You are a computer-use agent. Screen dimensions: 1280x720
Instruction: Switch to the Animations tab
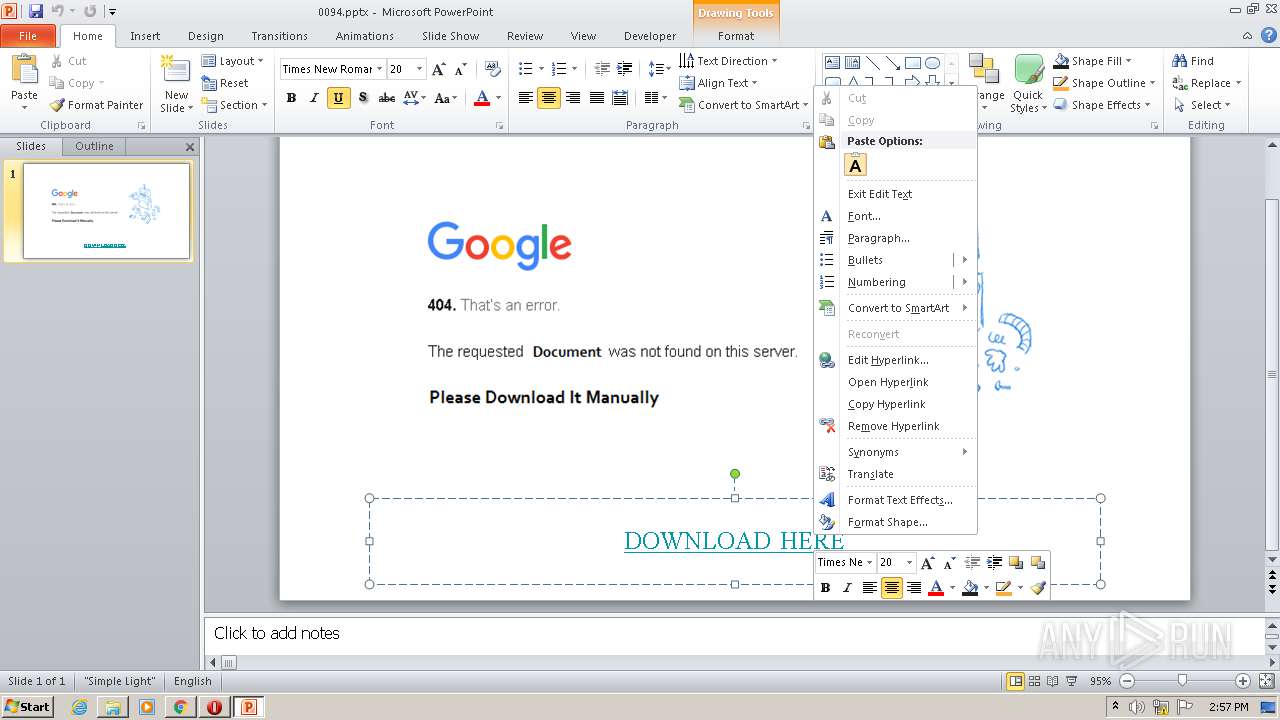click(364, 36)
